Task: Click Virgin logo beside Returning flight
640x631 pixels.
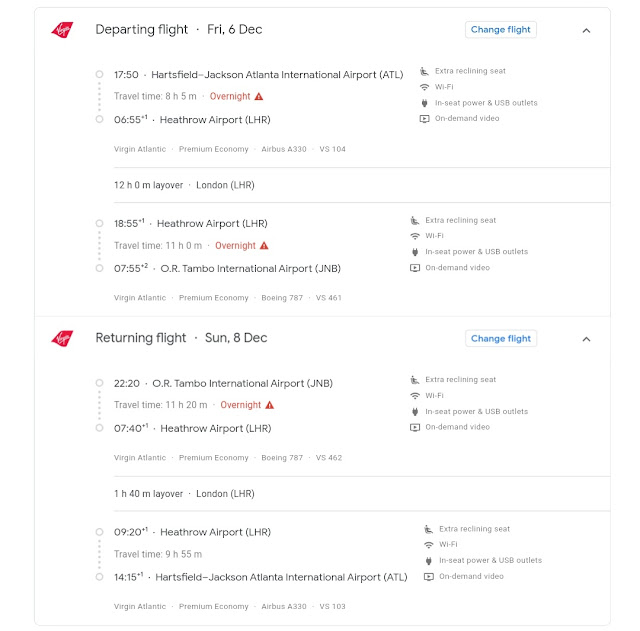Action: click(62, 338)
